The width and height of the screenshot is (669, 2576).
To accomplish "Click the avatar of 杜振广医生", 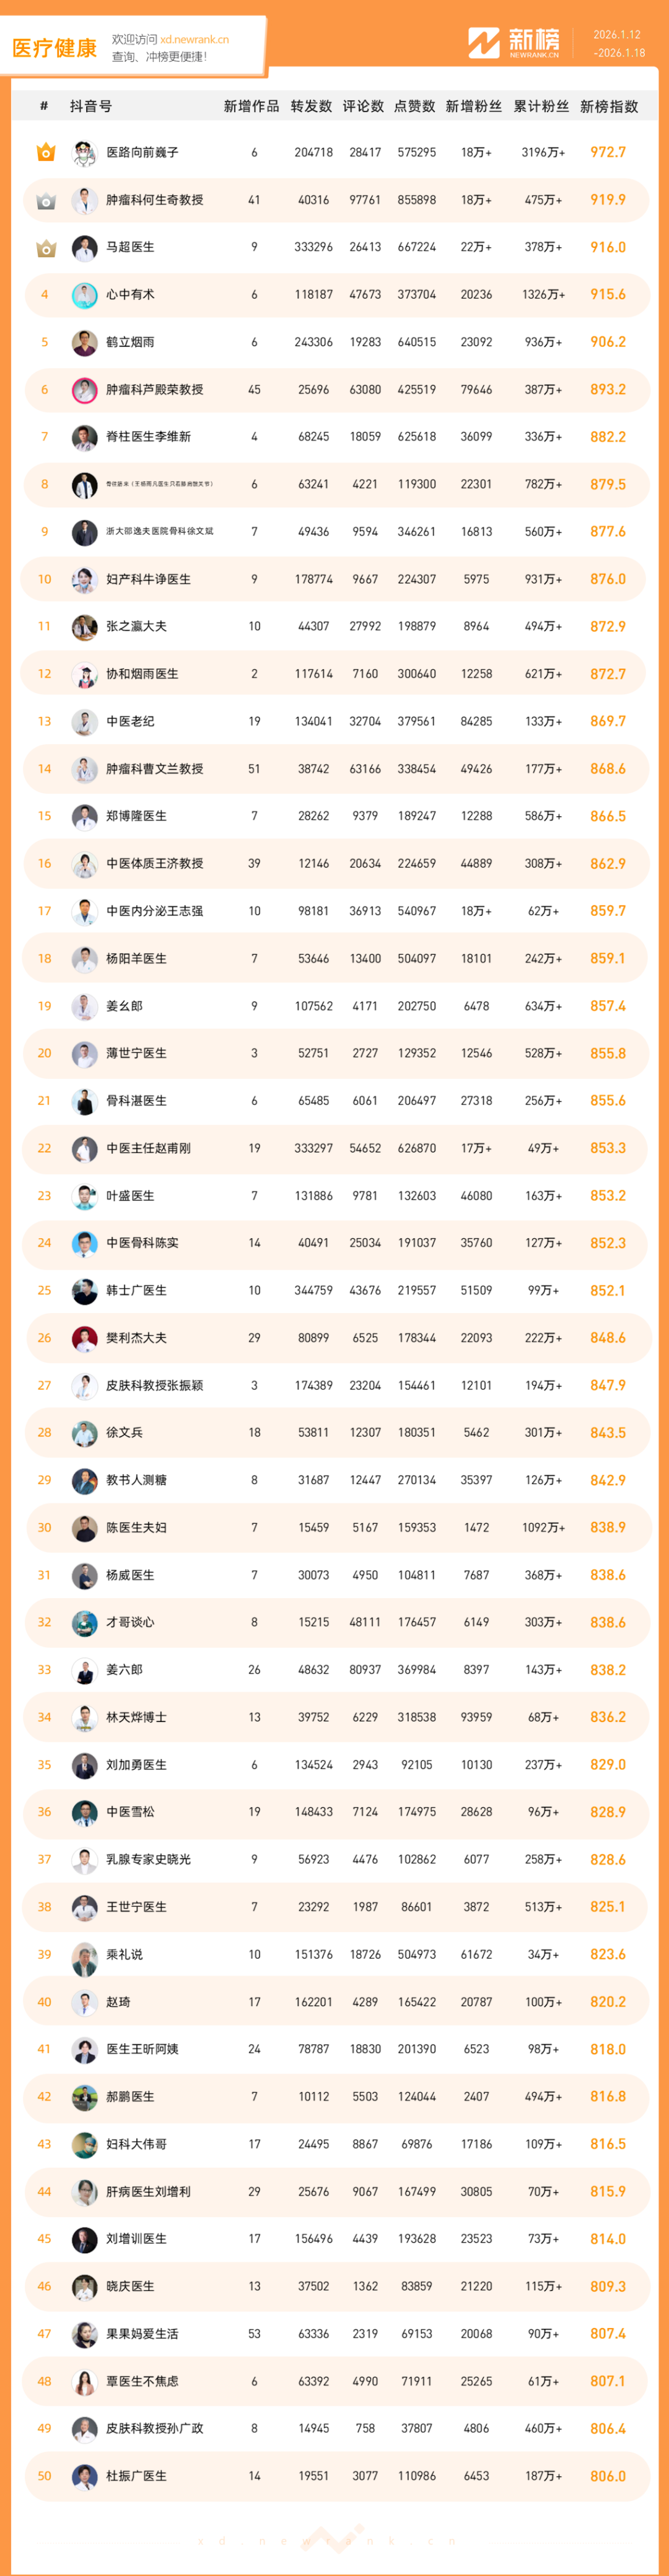I will [x=84, y=2476].
